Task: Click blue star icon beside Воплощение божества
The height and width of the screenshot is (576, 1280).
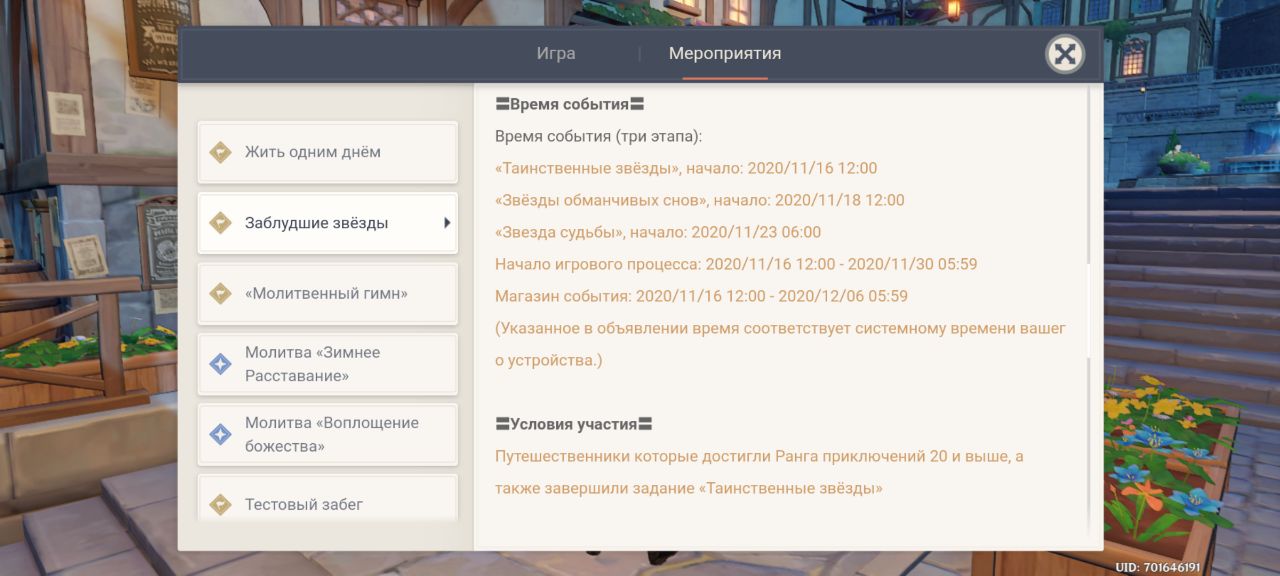Action: click(220, 434)
